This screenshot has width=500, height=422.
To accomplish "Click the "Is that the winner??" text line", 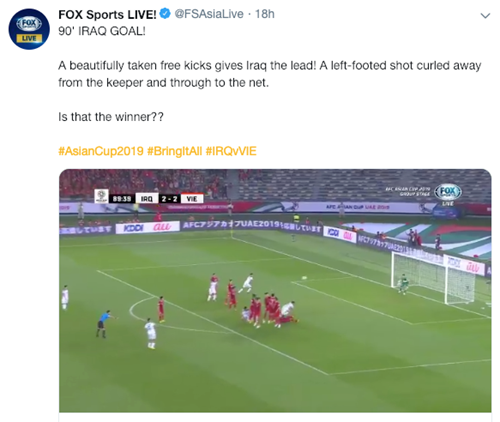I will [111, 117].
